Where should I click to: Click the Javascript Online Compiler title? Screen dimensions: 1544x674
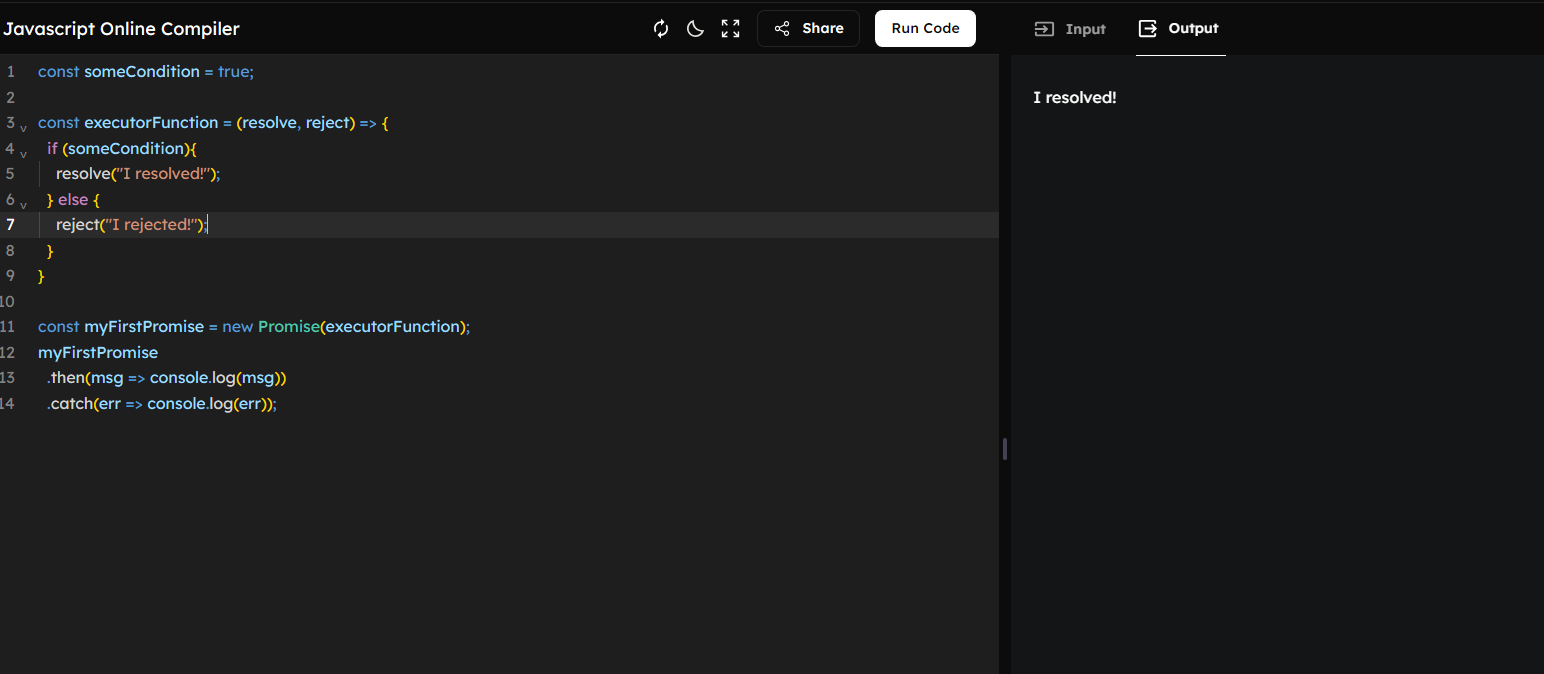pos(121,29)
